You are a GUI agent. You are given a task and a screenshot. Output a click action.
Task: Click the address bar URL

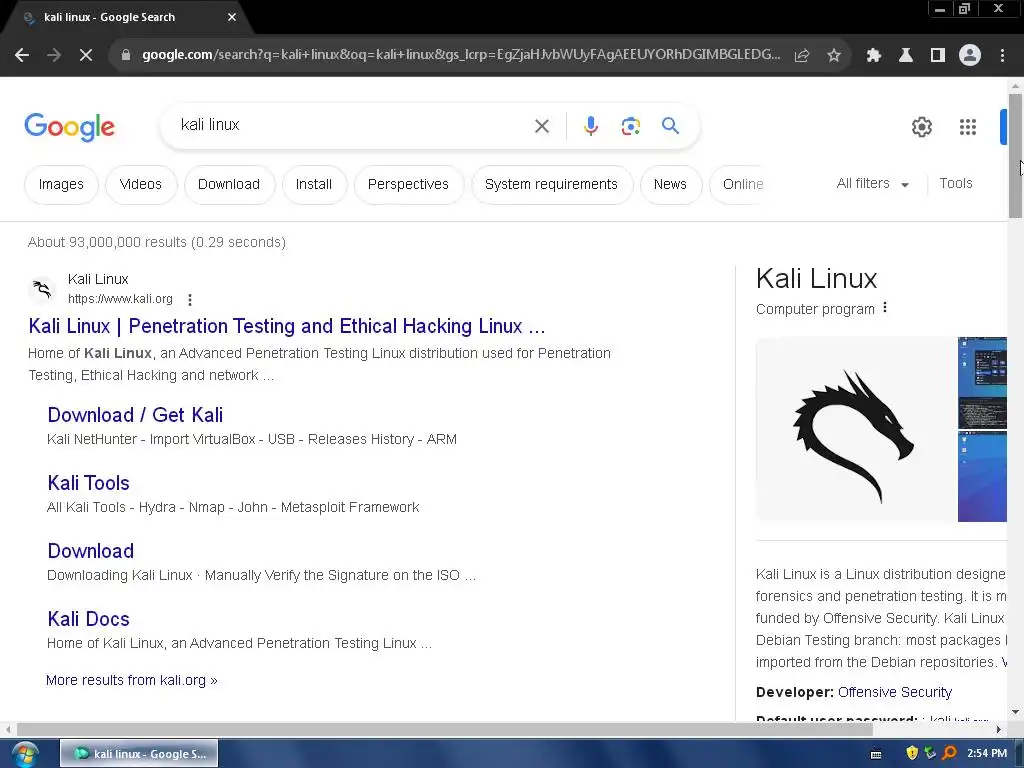(460, 55)
